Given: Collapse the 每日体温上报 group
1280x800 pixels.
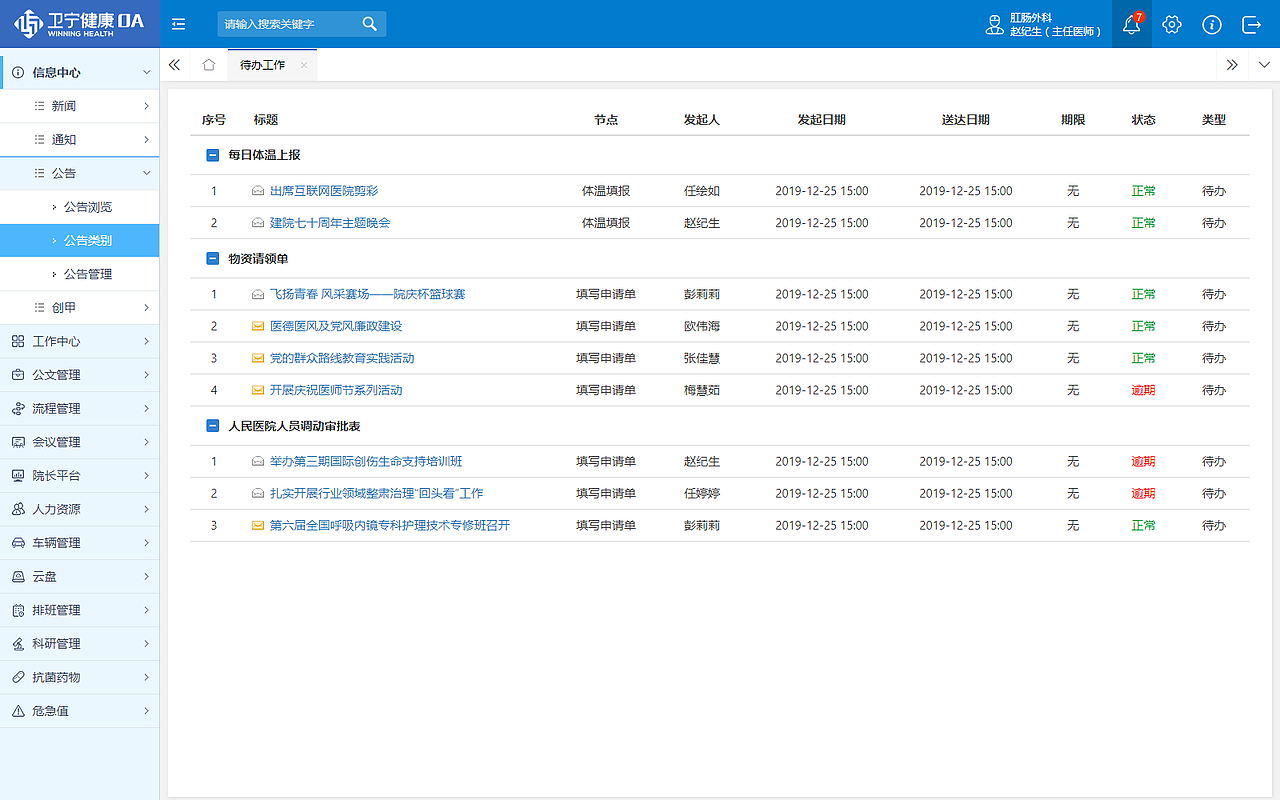Looking at the screenshot, I should coord(212,154).
